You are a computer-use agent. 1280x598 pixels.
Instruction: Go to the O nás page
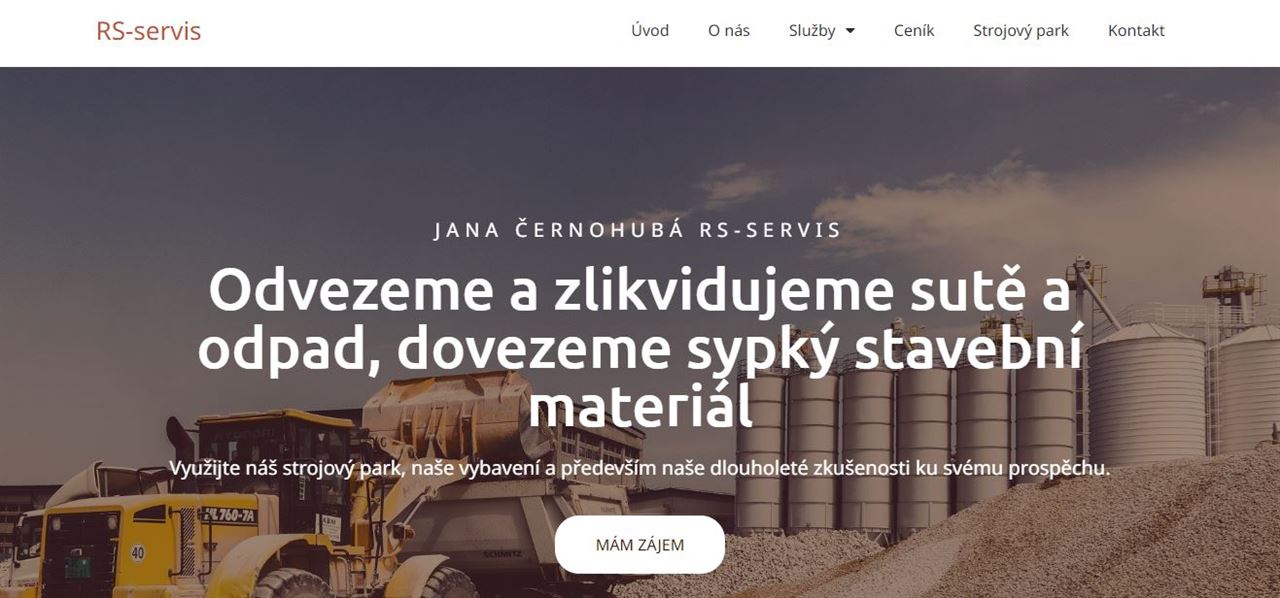click(729, 31)
